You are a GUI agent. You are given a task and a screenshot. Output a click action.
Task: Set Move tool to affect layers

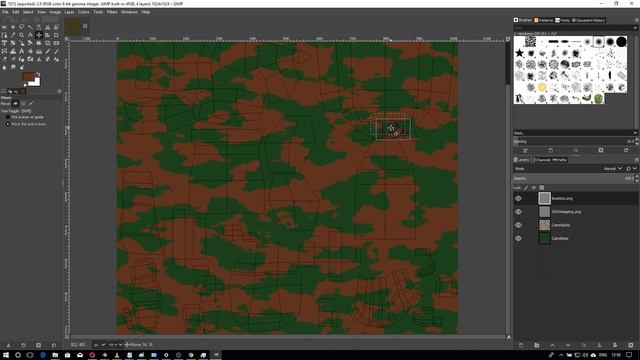click(16, 104)
